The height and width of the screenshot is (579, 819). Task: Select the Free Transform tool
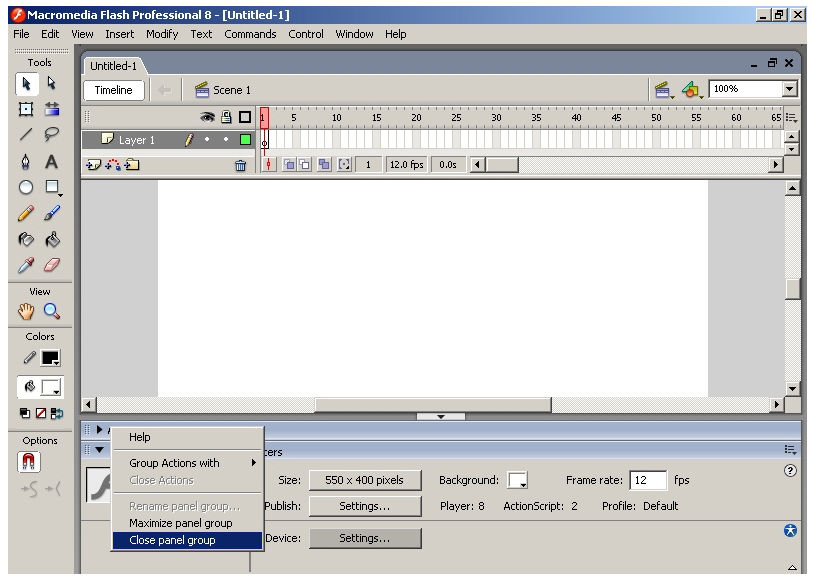pos(26,109)
